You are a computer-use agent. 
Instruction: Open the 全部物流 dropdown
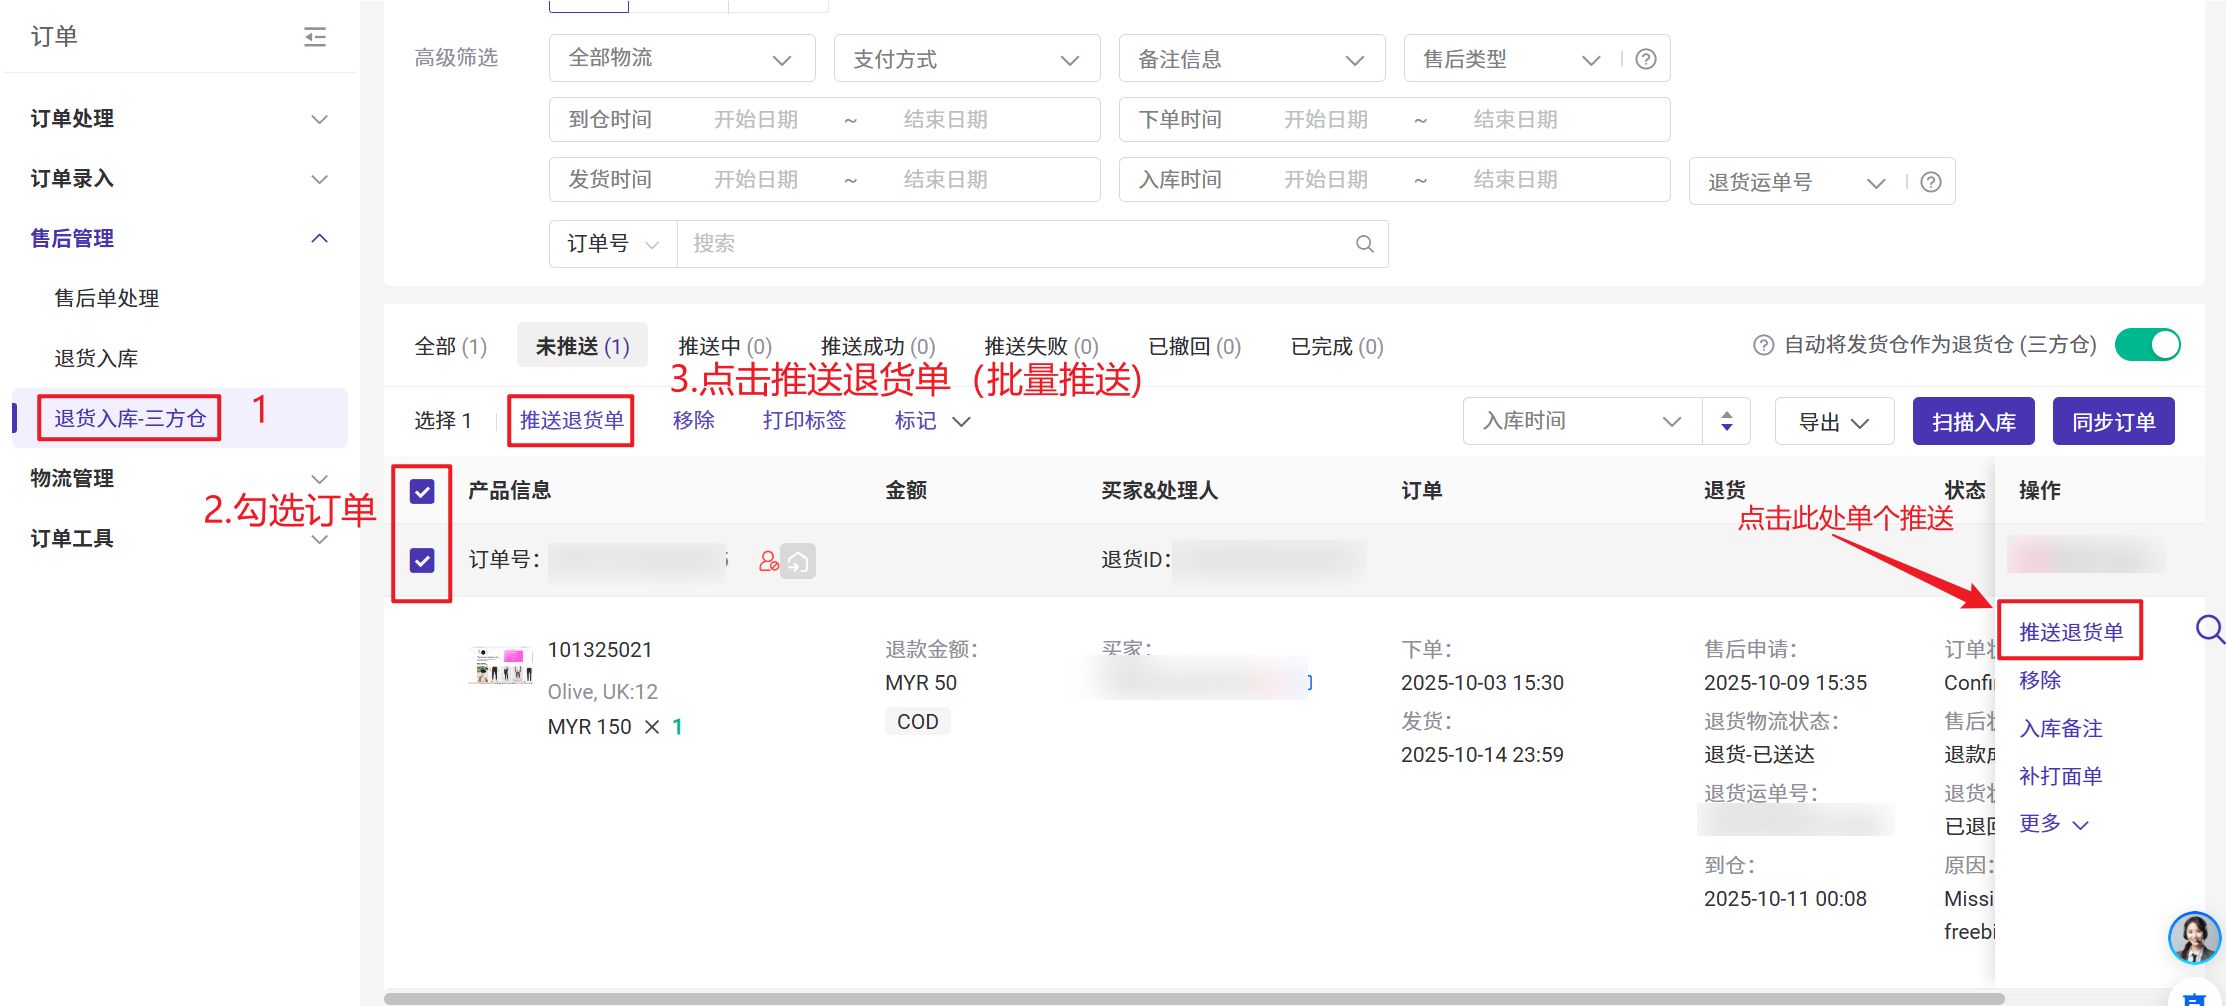click(681, 59)
